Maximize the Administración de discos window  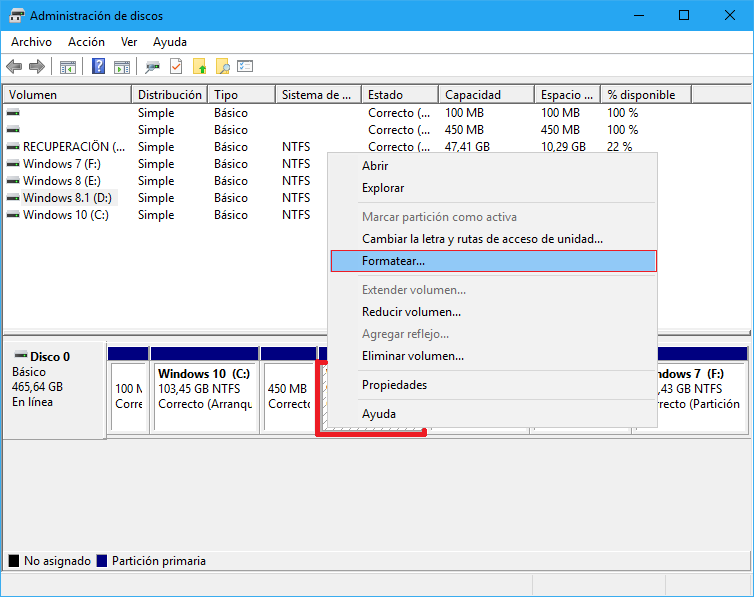point(684,15)
